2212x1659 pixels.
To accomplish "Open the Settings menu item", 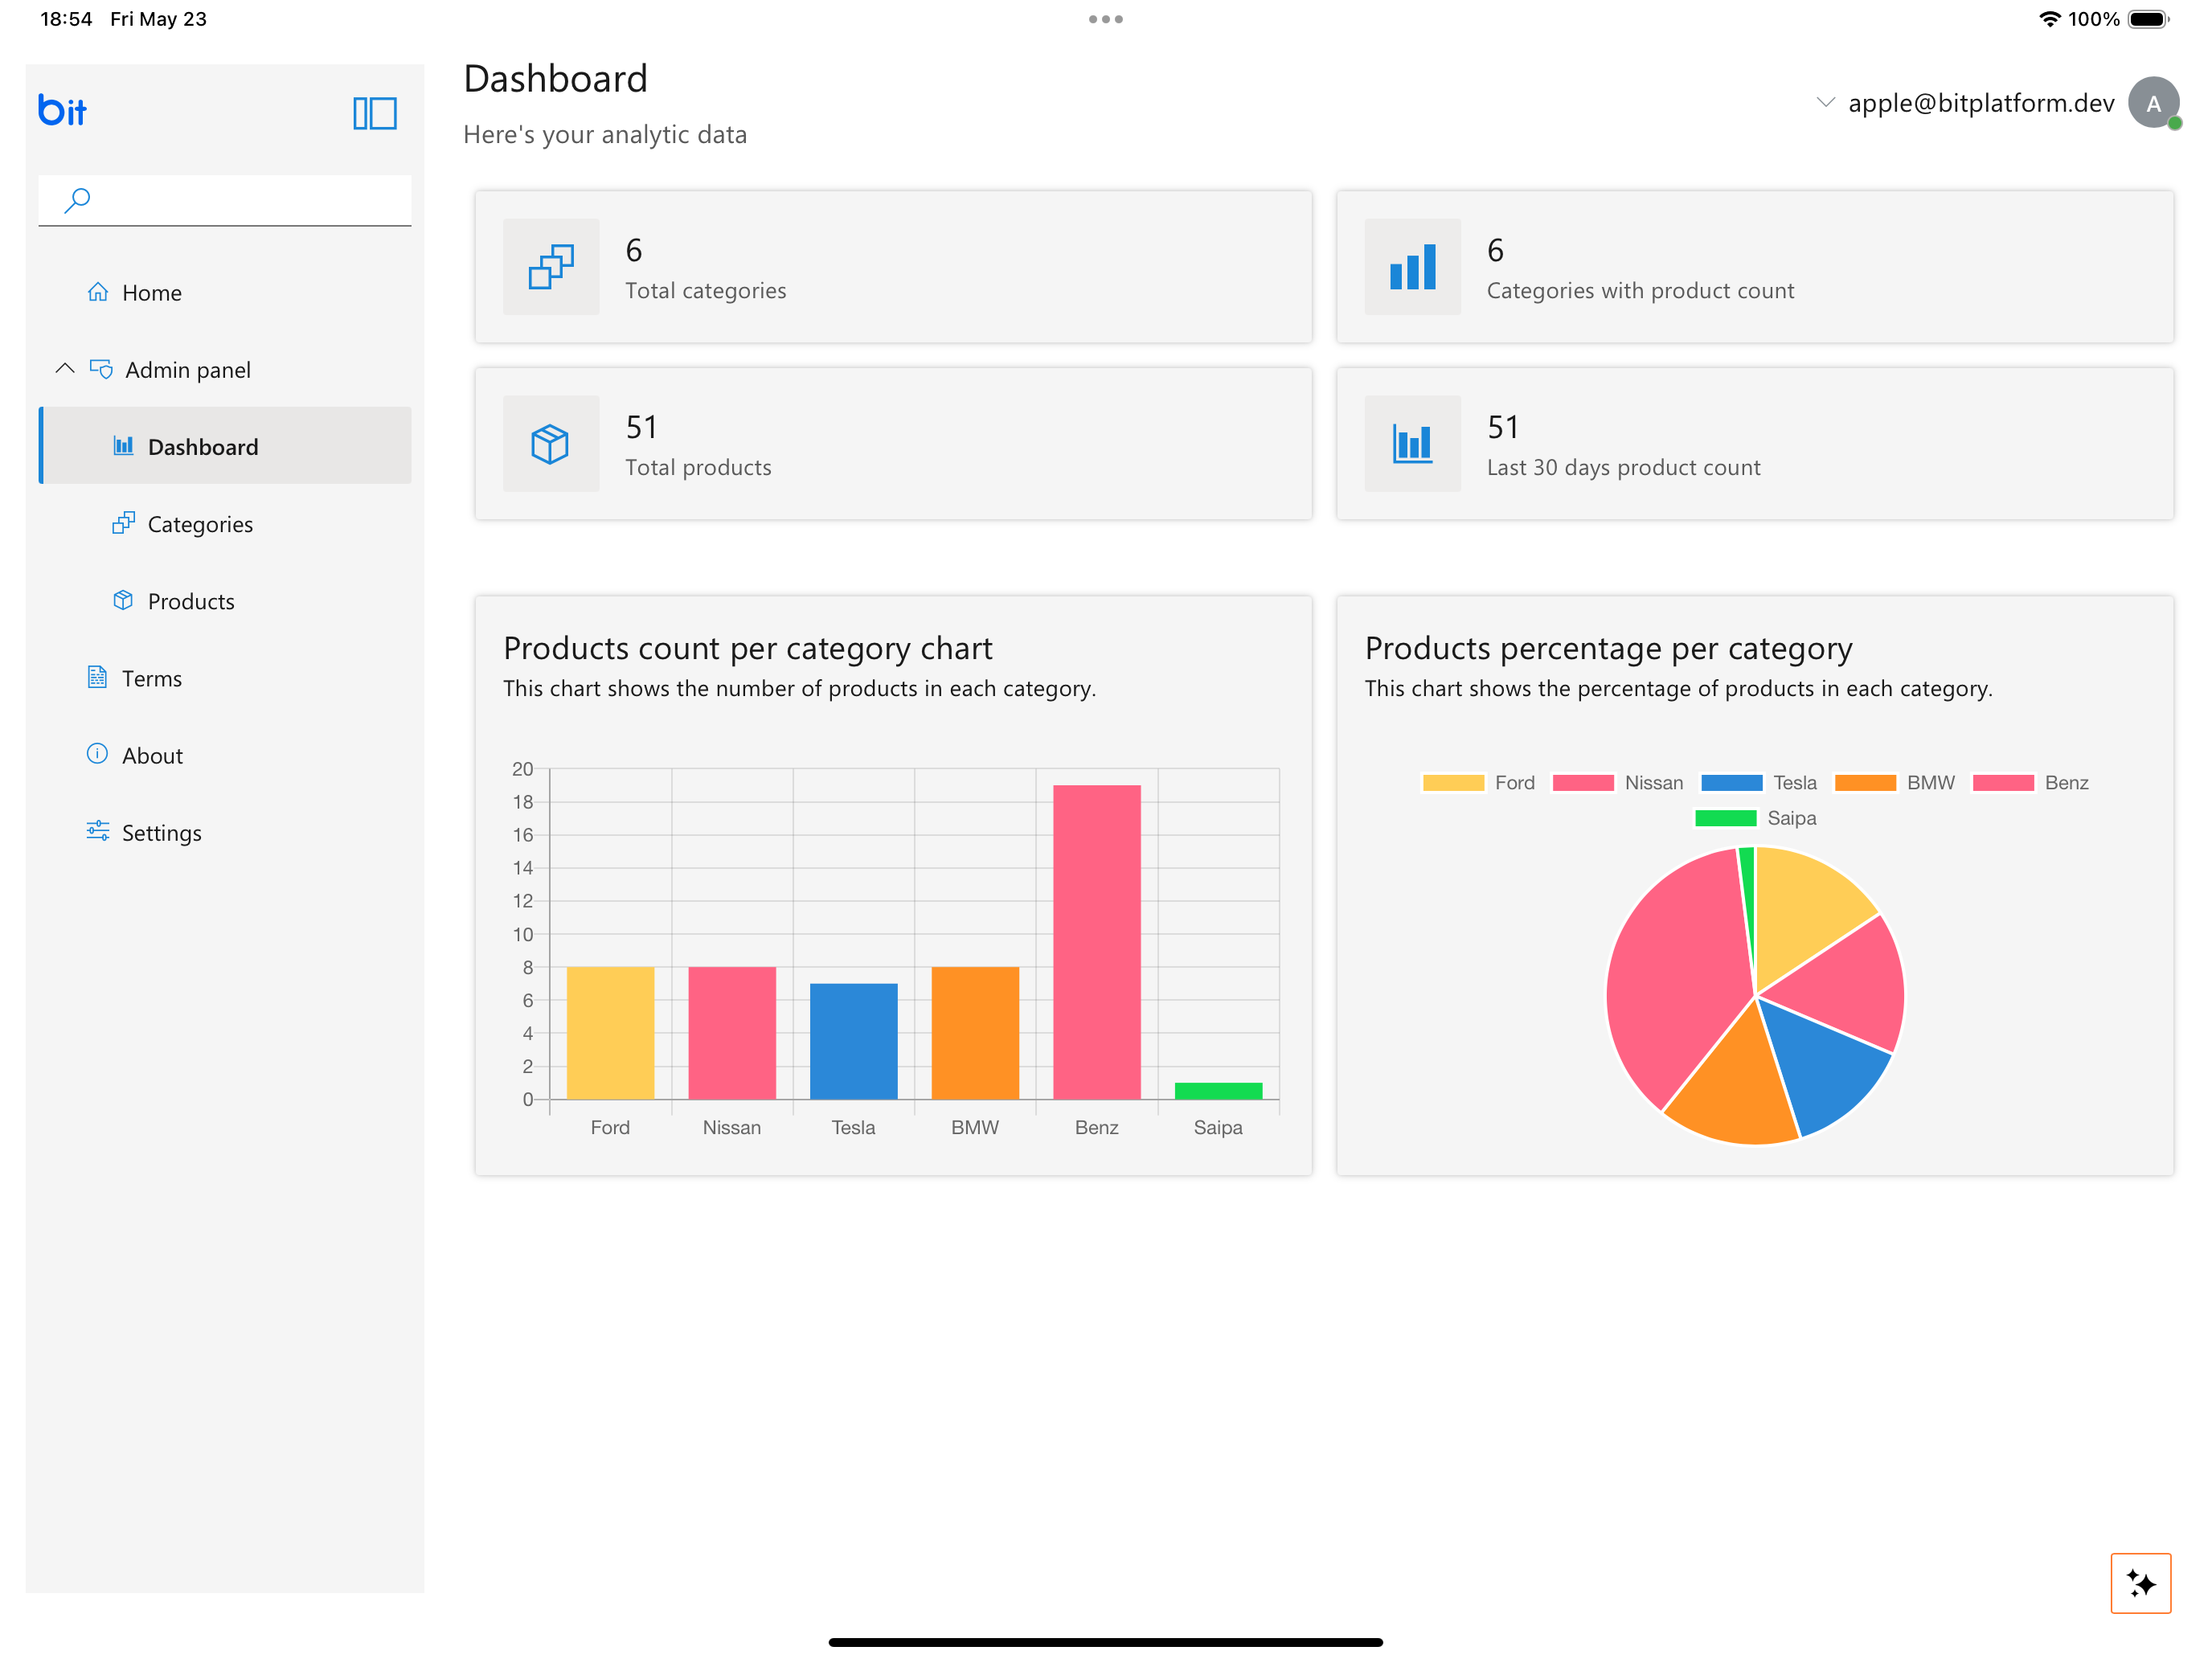I will coord(225,832).
